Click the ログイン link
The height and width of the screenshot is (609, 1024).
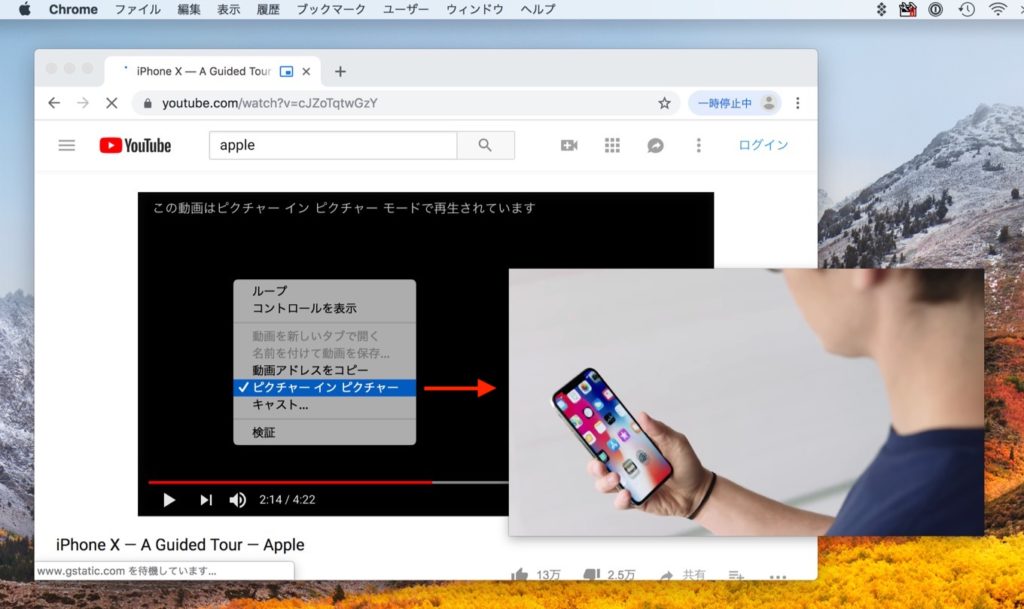pyautogui.click(x=763, y=145)
